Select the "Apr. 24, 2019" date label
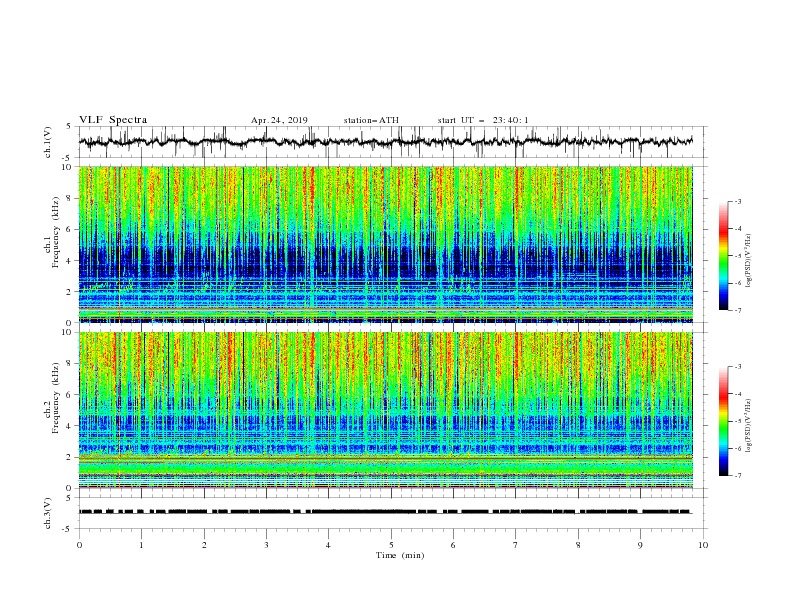This screenshot has height=612, width=792. 279,120
